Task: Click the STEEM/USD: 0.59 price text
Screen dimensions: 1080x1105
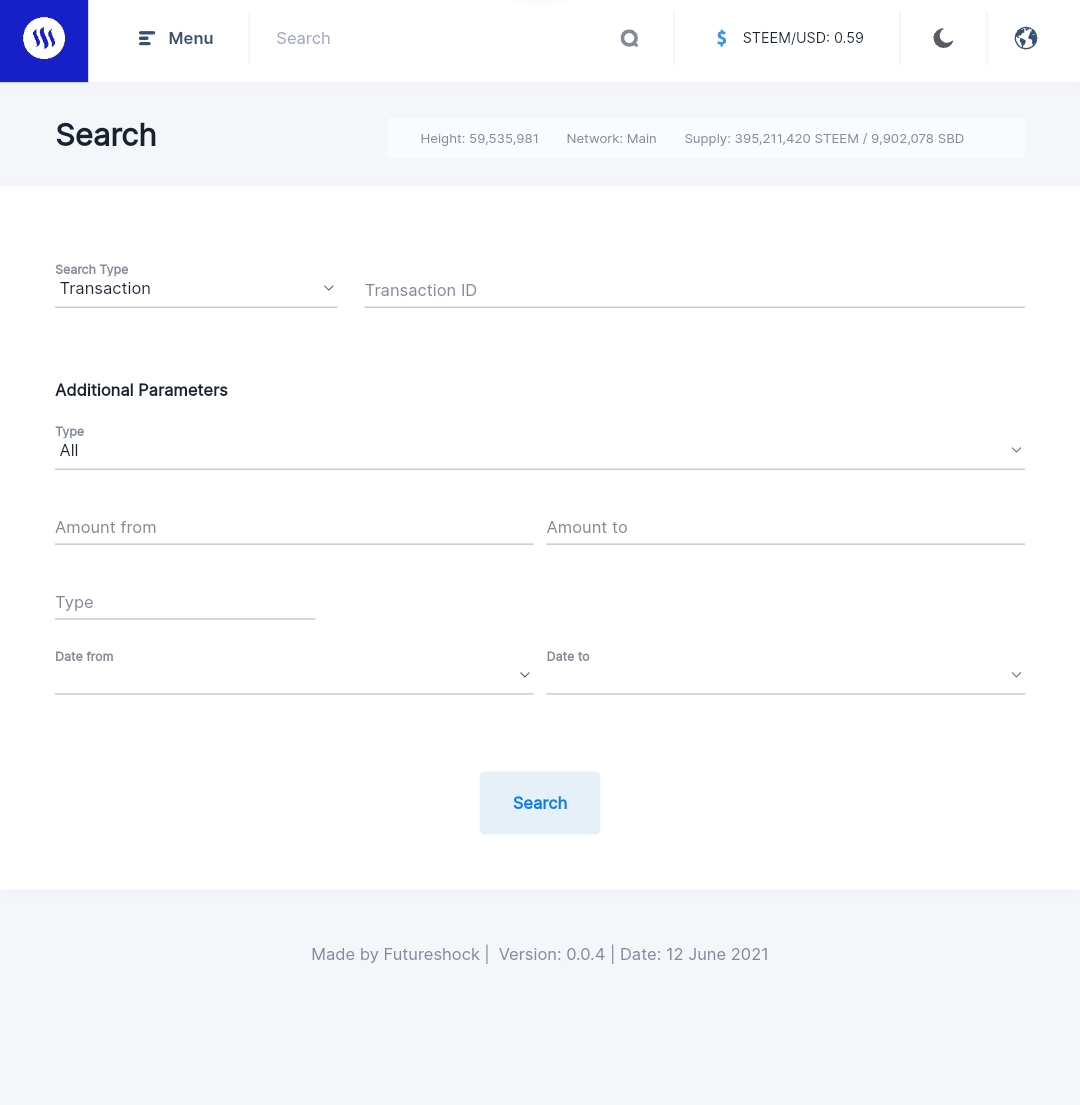Action: coord(802,38)
